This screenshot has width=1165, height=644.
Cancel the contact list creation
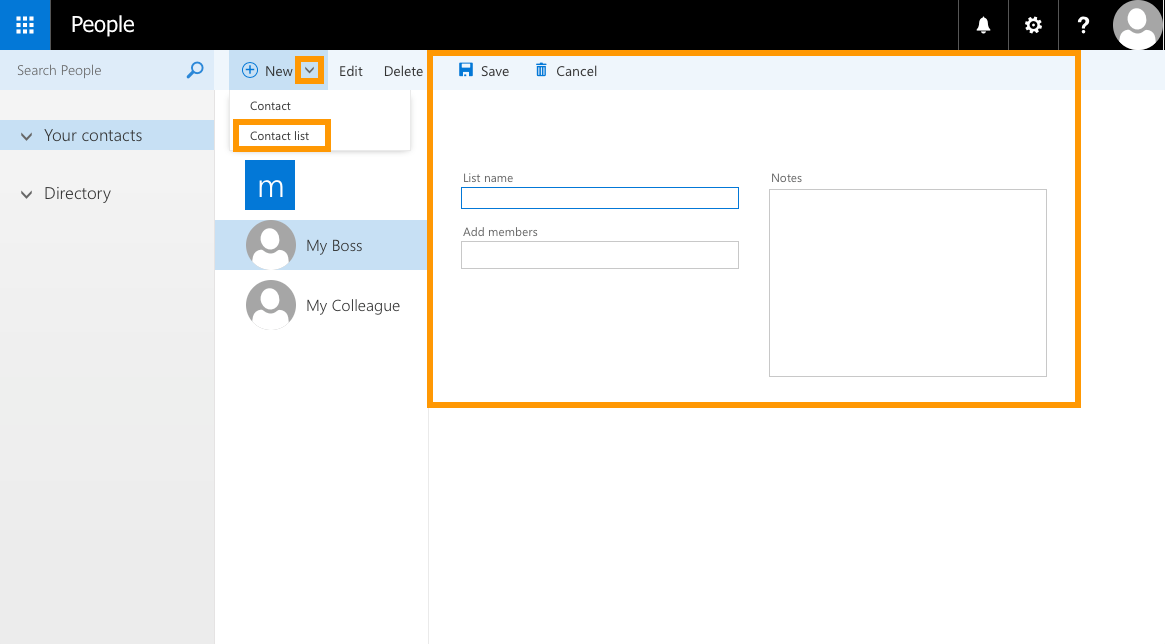tap(566, 71)
